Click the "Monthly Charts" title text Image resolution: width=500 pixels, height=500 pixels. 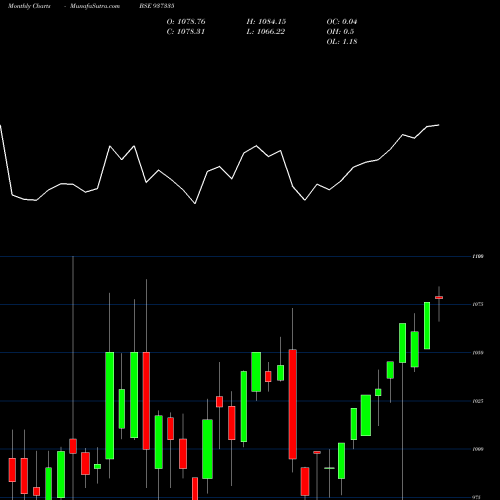[x=29, y=6]
